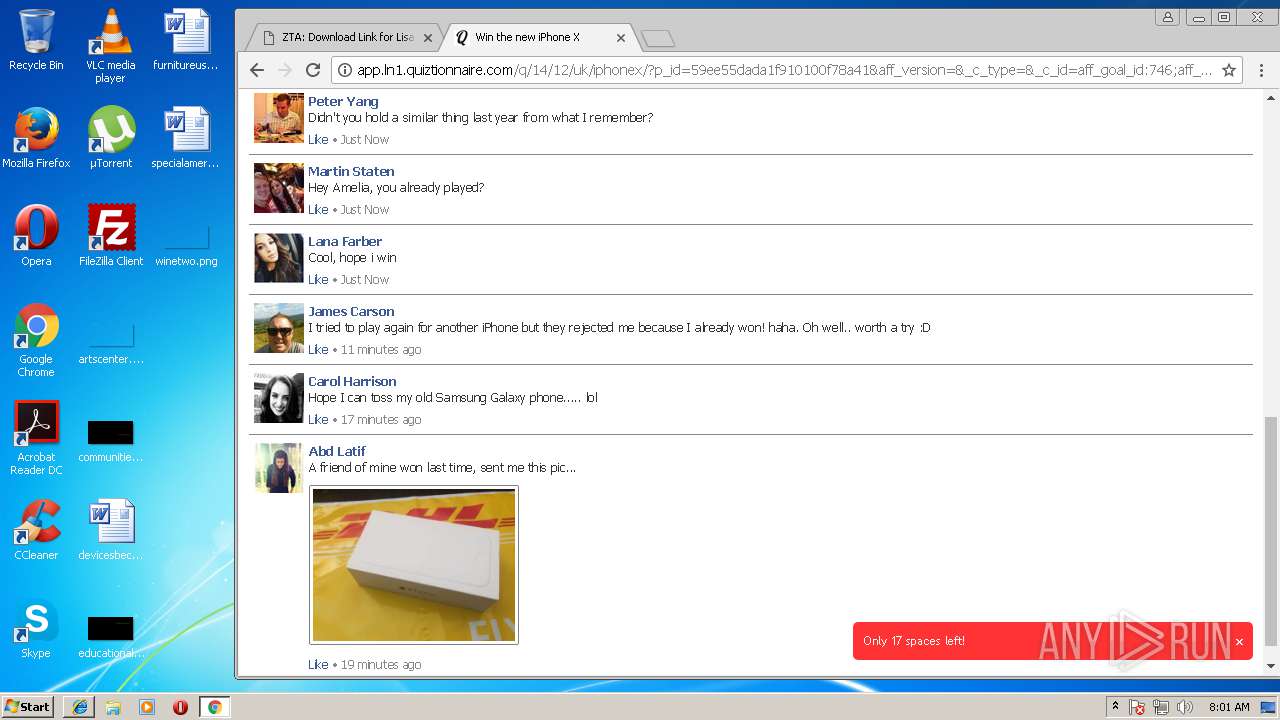The image size is (1280, 720).
Task: Open the iPhone box photo thumbnail
Action: pos(414,565)
